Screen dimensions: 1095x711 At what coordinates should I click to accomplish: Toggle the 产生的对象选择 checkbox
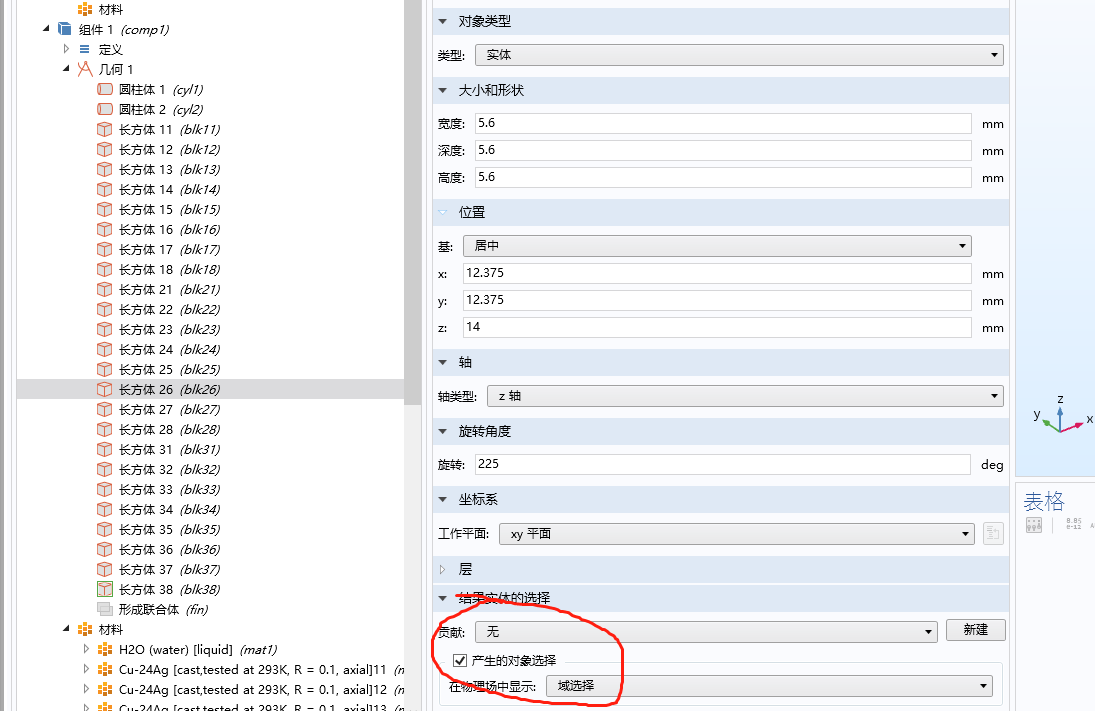pos(459,660)
